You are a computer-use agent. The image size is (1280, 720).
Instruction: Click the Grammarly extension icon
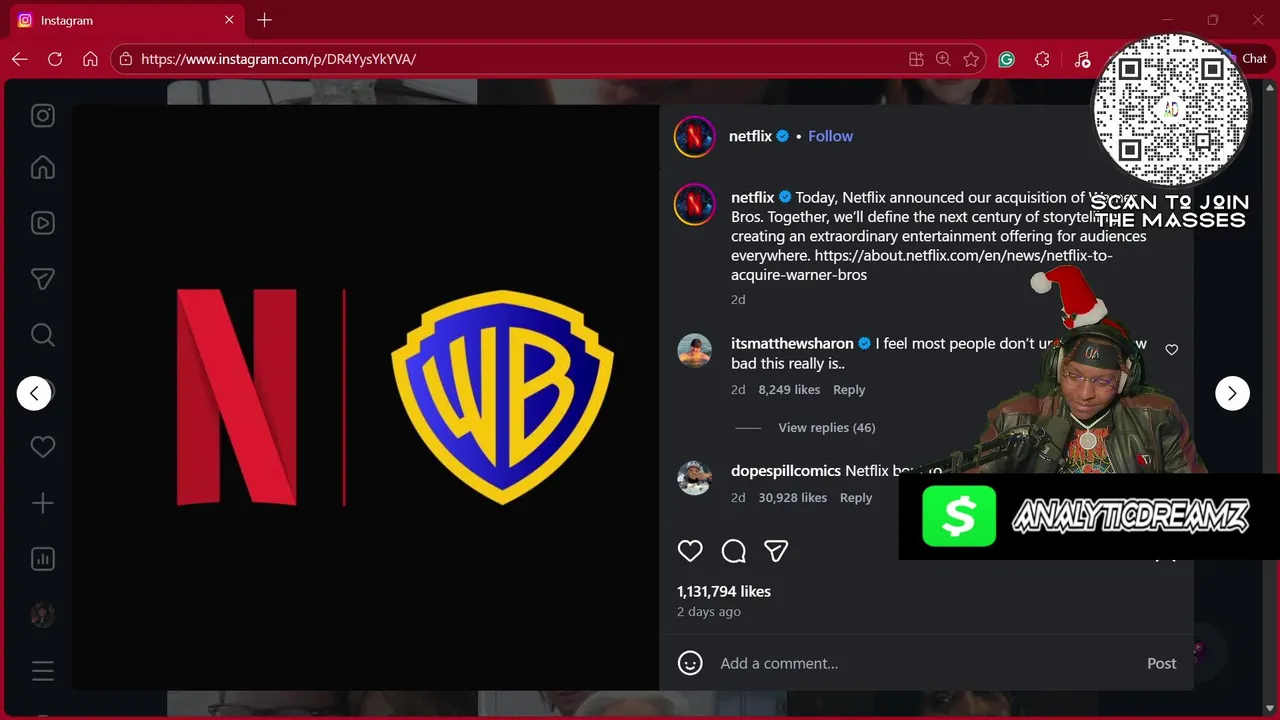(1007, 59)
